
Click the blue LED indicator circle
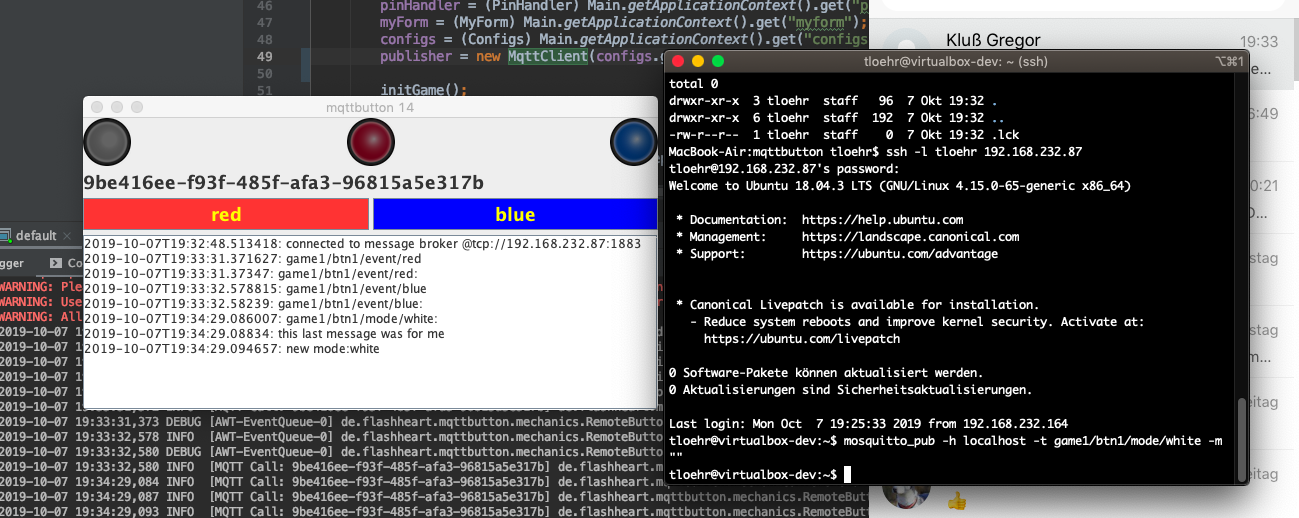click(x=634, y=143)
